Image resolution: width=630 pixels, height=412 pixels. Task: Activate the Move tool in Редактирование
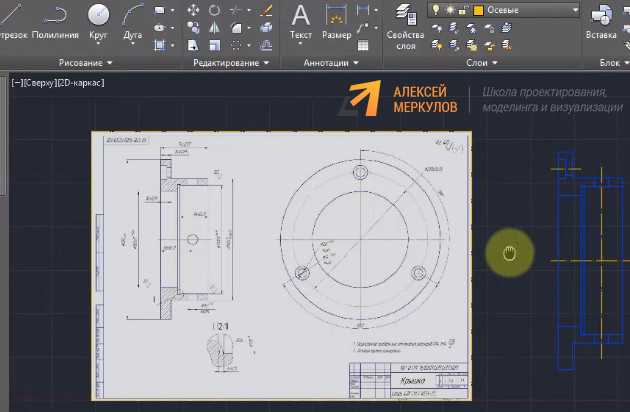[193, 10]
